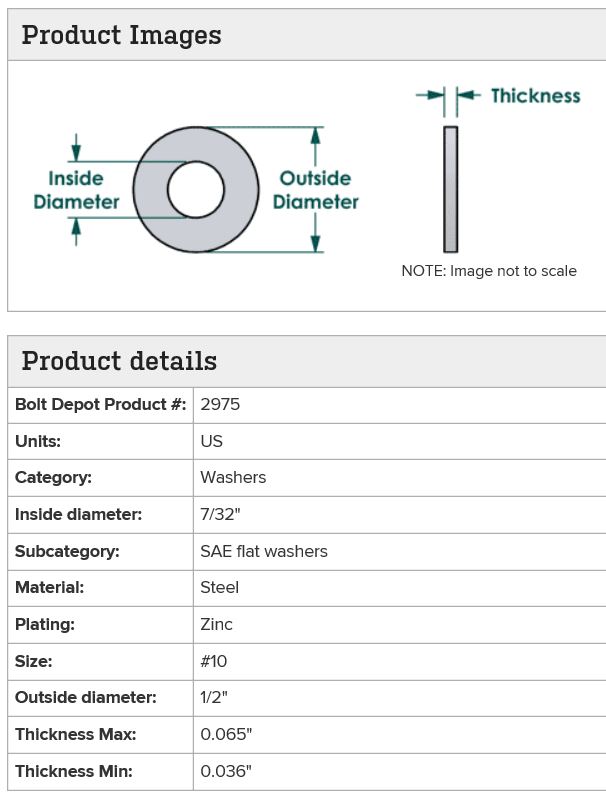The height and width of the screenshot is (800, 606).
Task: Click the 7/32" inside diameter value
Action: [220, 514]
